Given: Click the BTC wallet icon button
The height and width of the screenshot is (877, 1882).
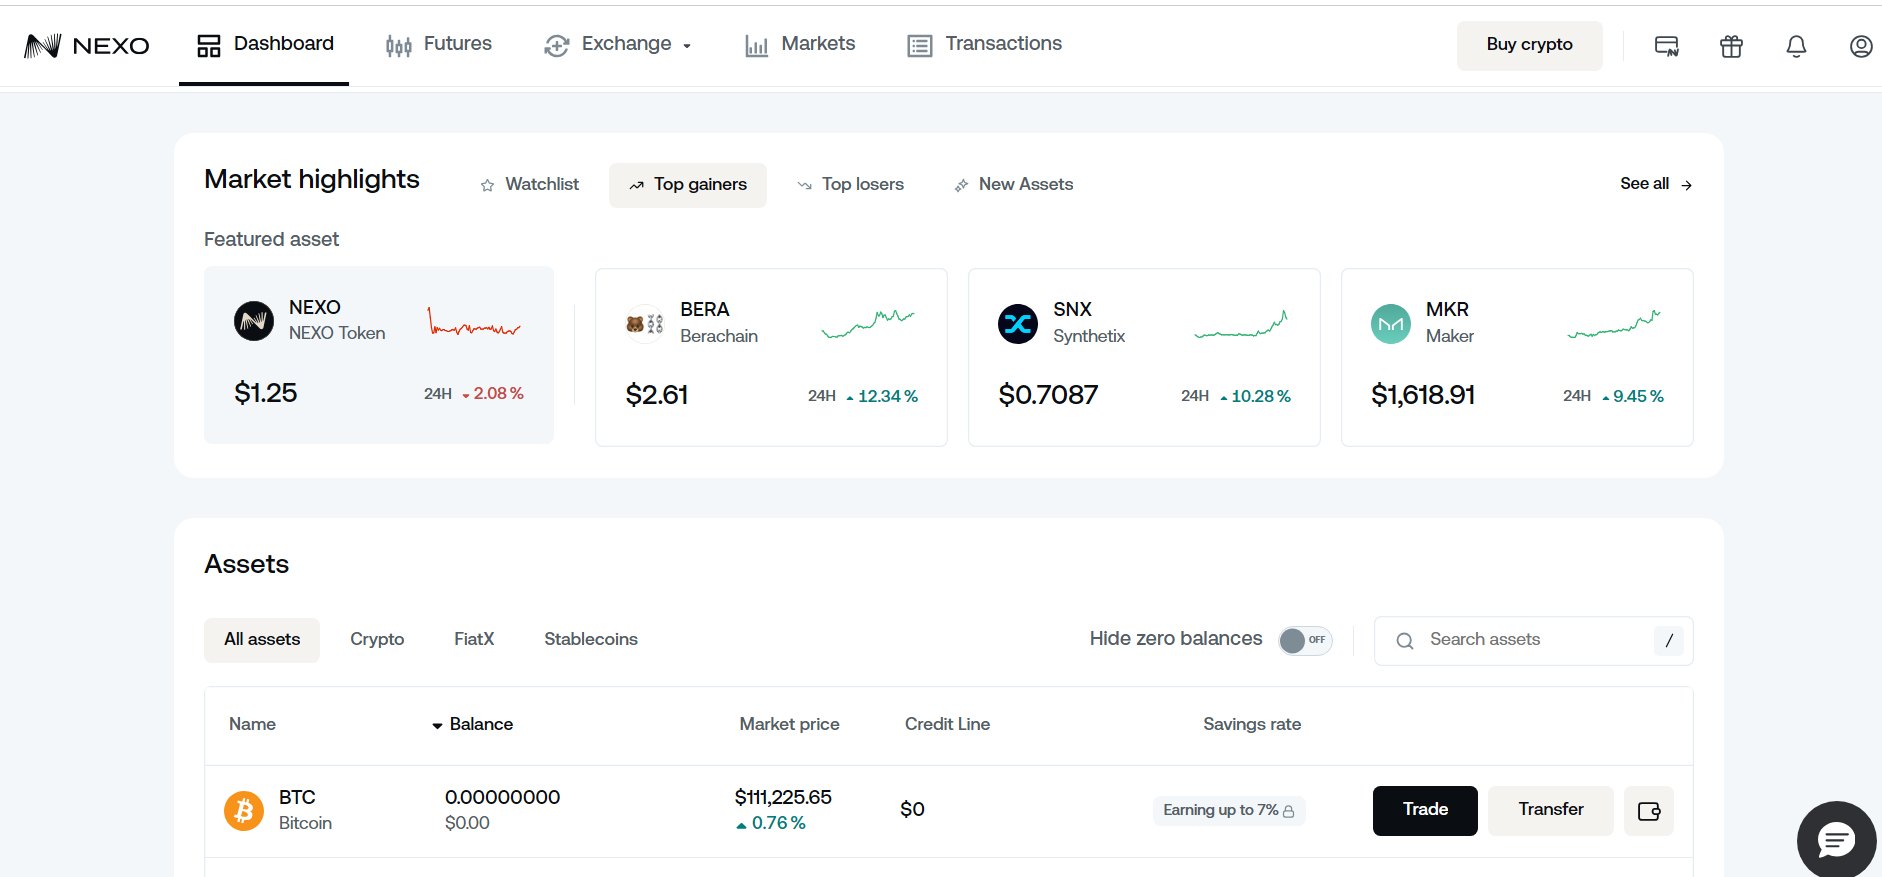Looking at the screenshot, I should 1649,811.
